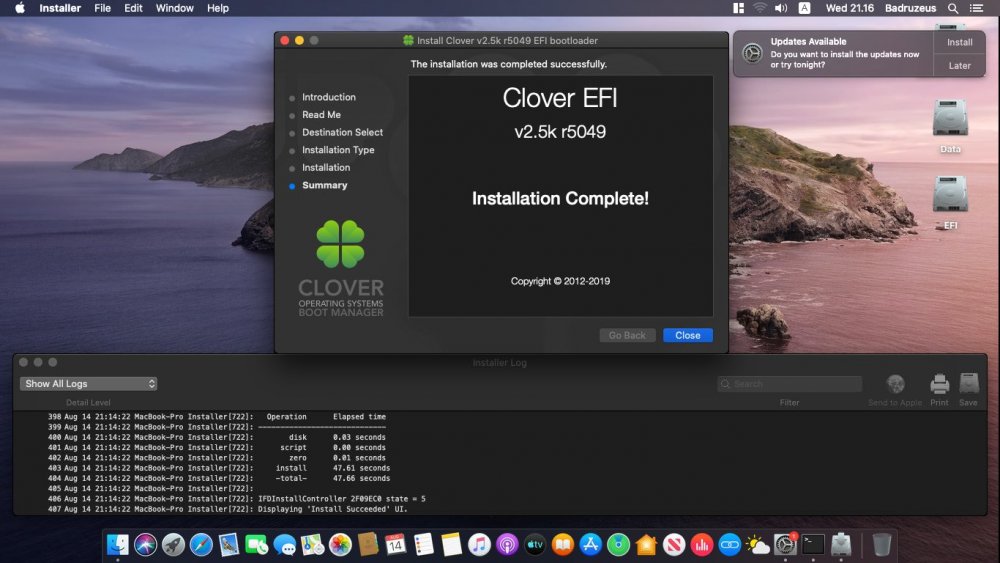
Task: Open Notes yellow pad in Dock
Action: tap(452, 545)
